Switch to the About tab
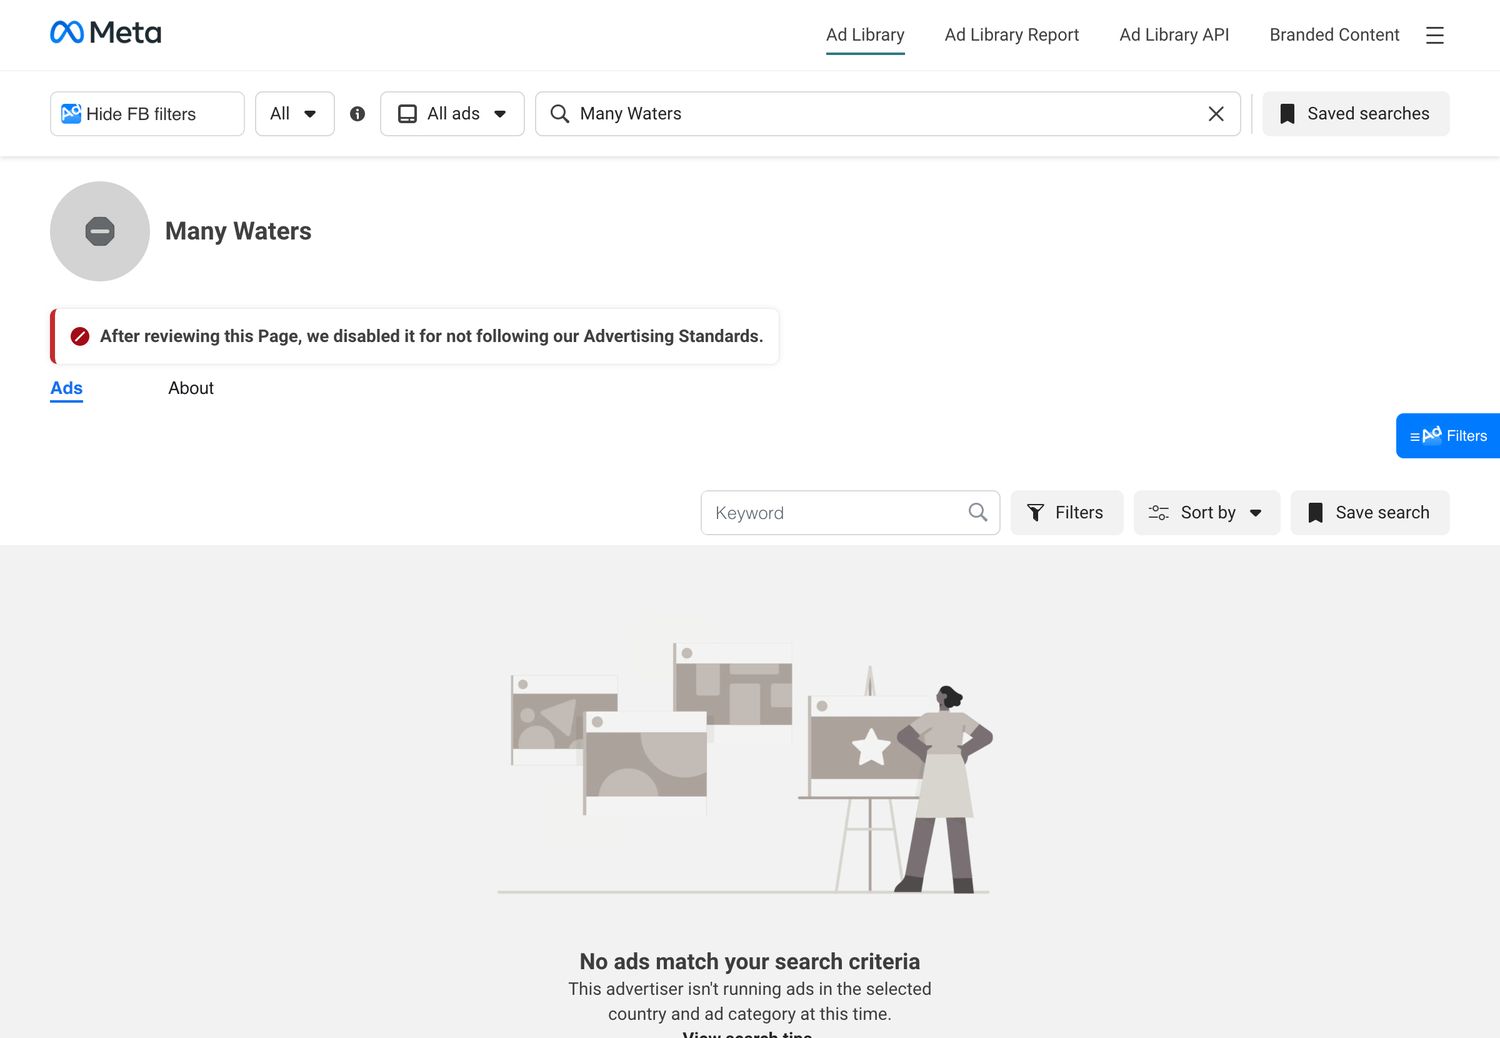 (x=191, y=388)
